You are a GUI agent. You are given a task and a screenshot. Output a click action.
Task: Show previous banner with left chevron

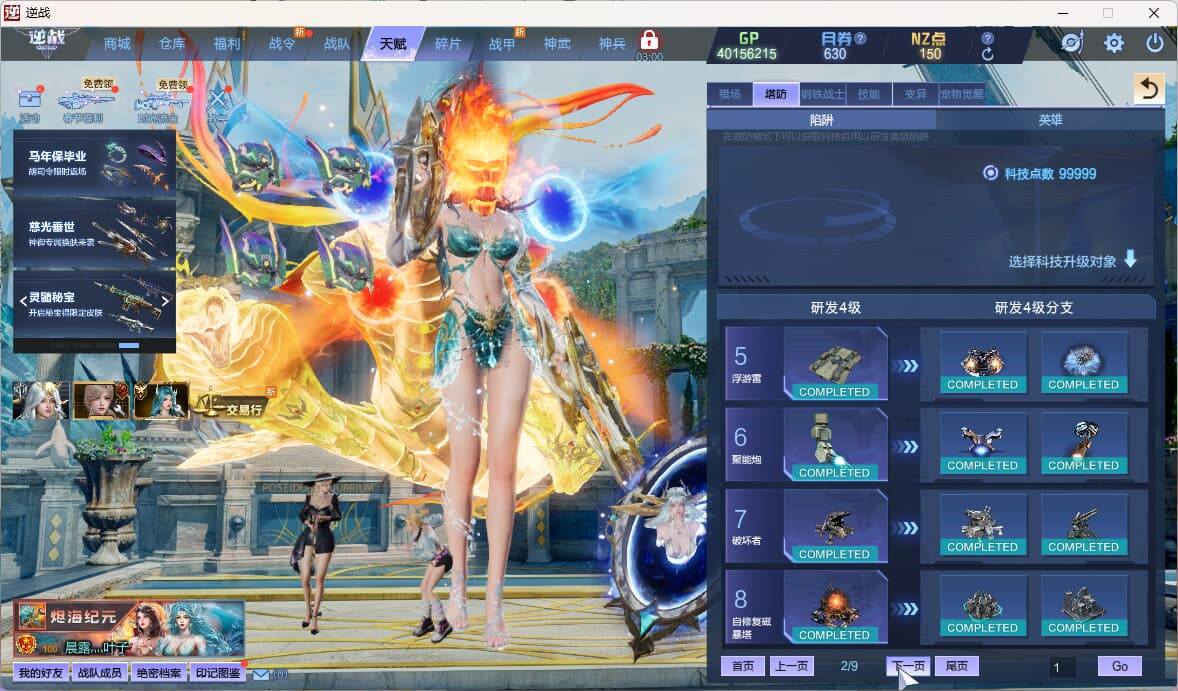23,301
